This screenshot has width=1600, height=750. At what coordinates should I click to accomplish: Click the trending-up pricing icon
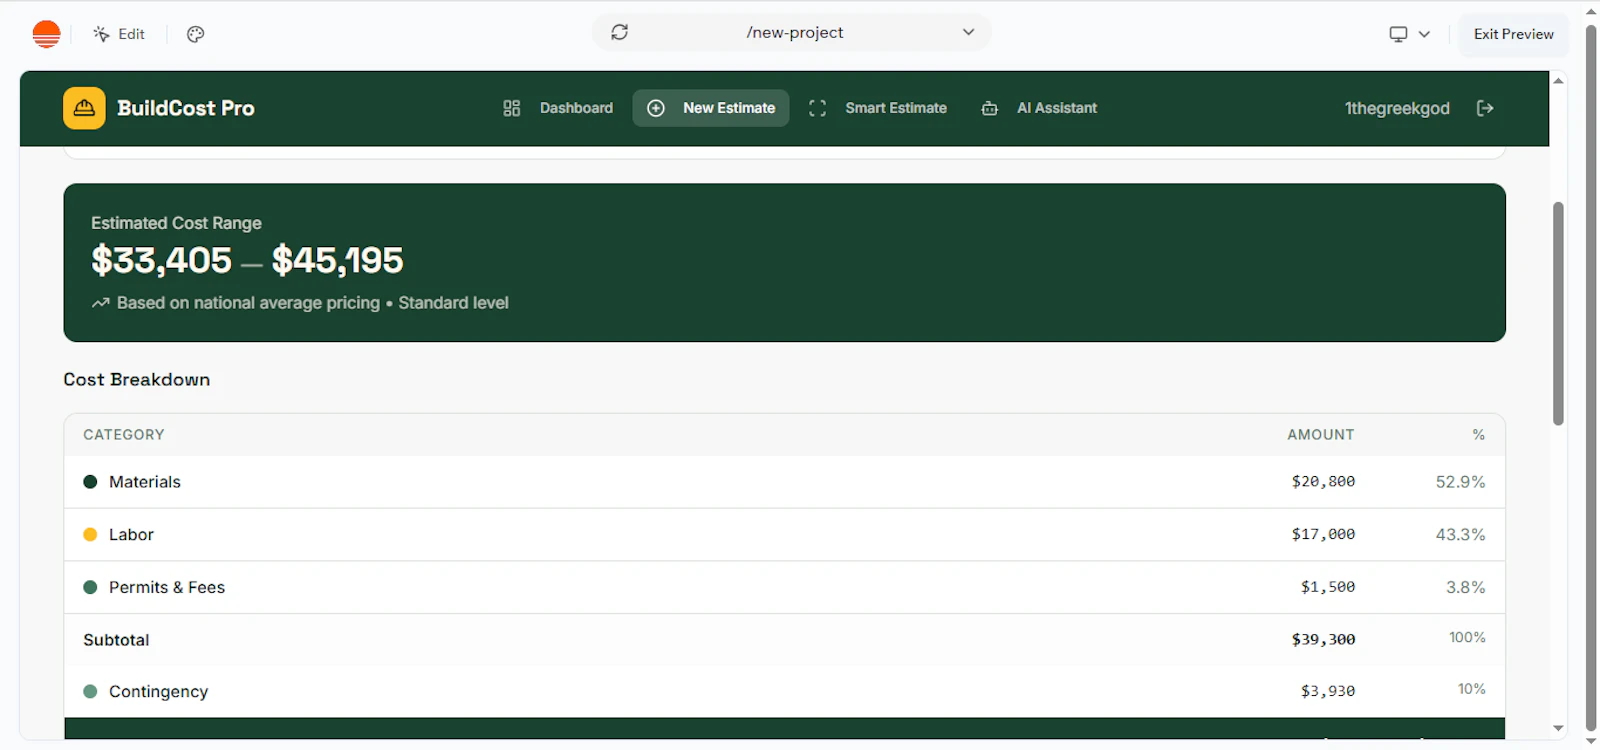pyautogui.click(x=100, y=303)
